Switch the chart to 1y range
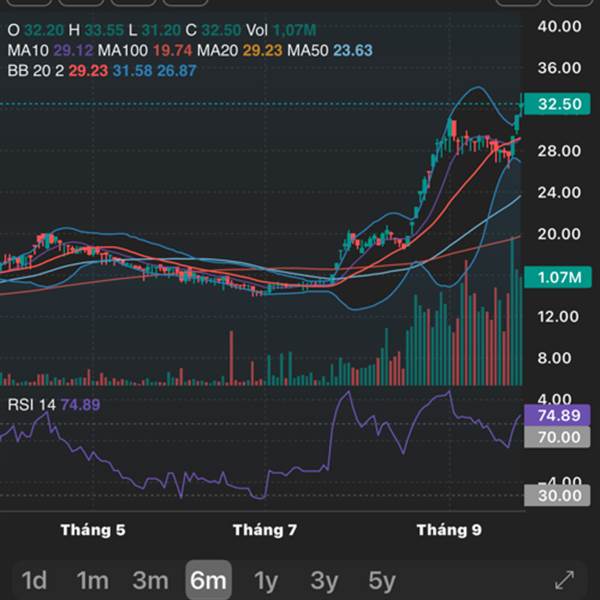 pyautogui.click(x=265, y=580)
